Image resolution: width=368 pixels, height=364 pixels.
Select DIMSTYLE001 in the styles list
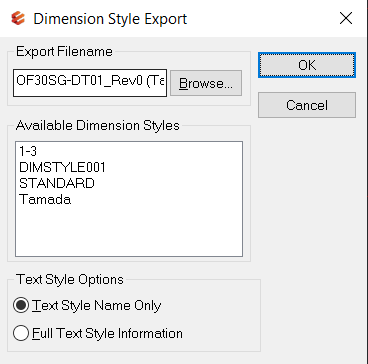(62, 167)
